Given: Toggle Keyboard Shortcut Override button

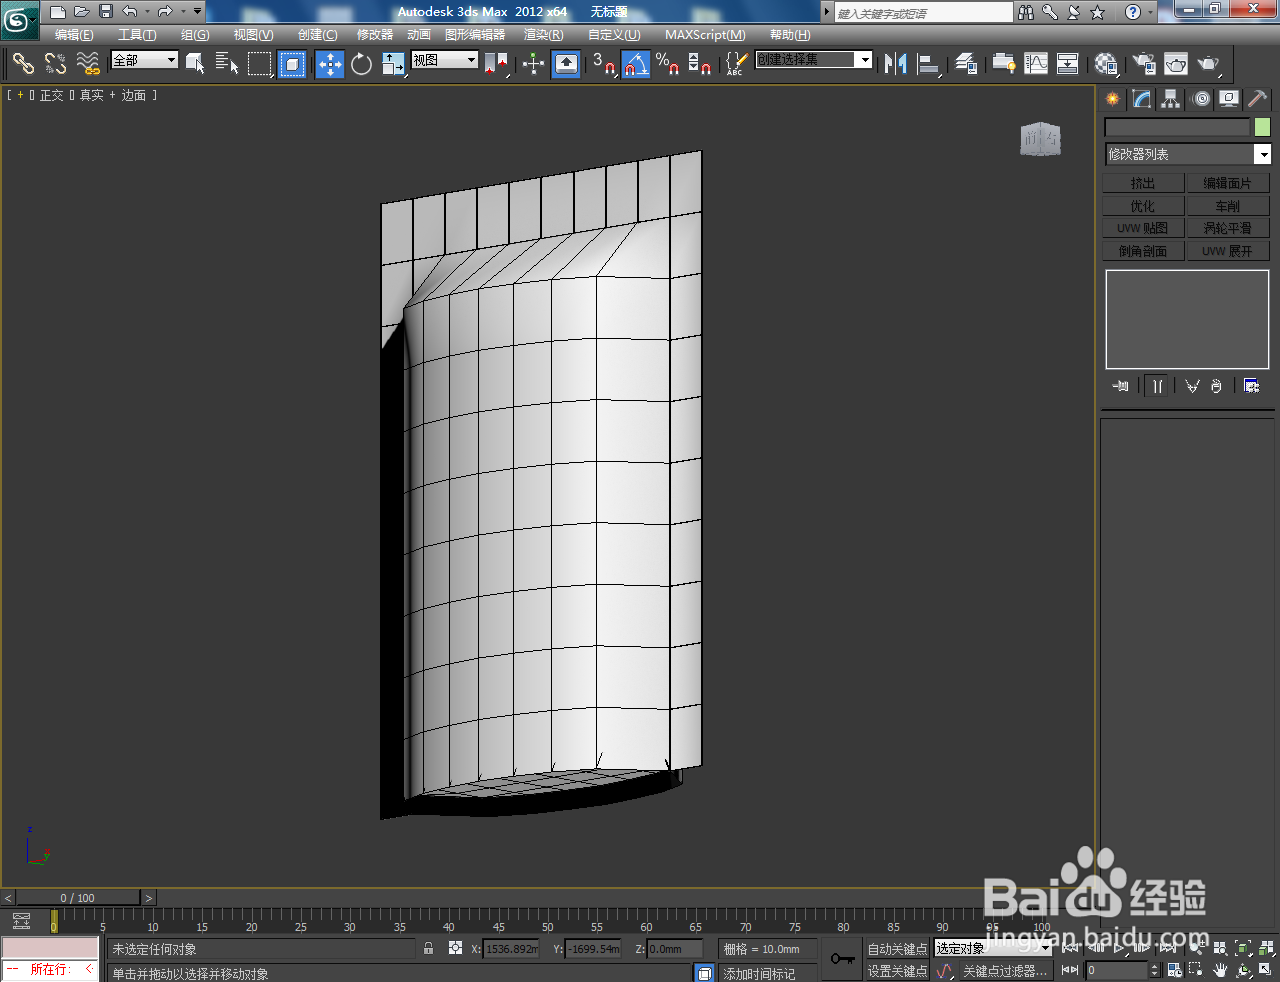Looking at the screenshot, I should [x=566, y=64].
